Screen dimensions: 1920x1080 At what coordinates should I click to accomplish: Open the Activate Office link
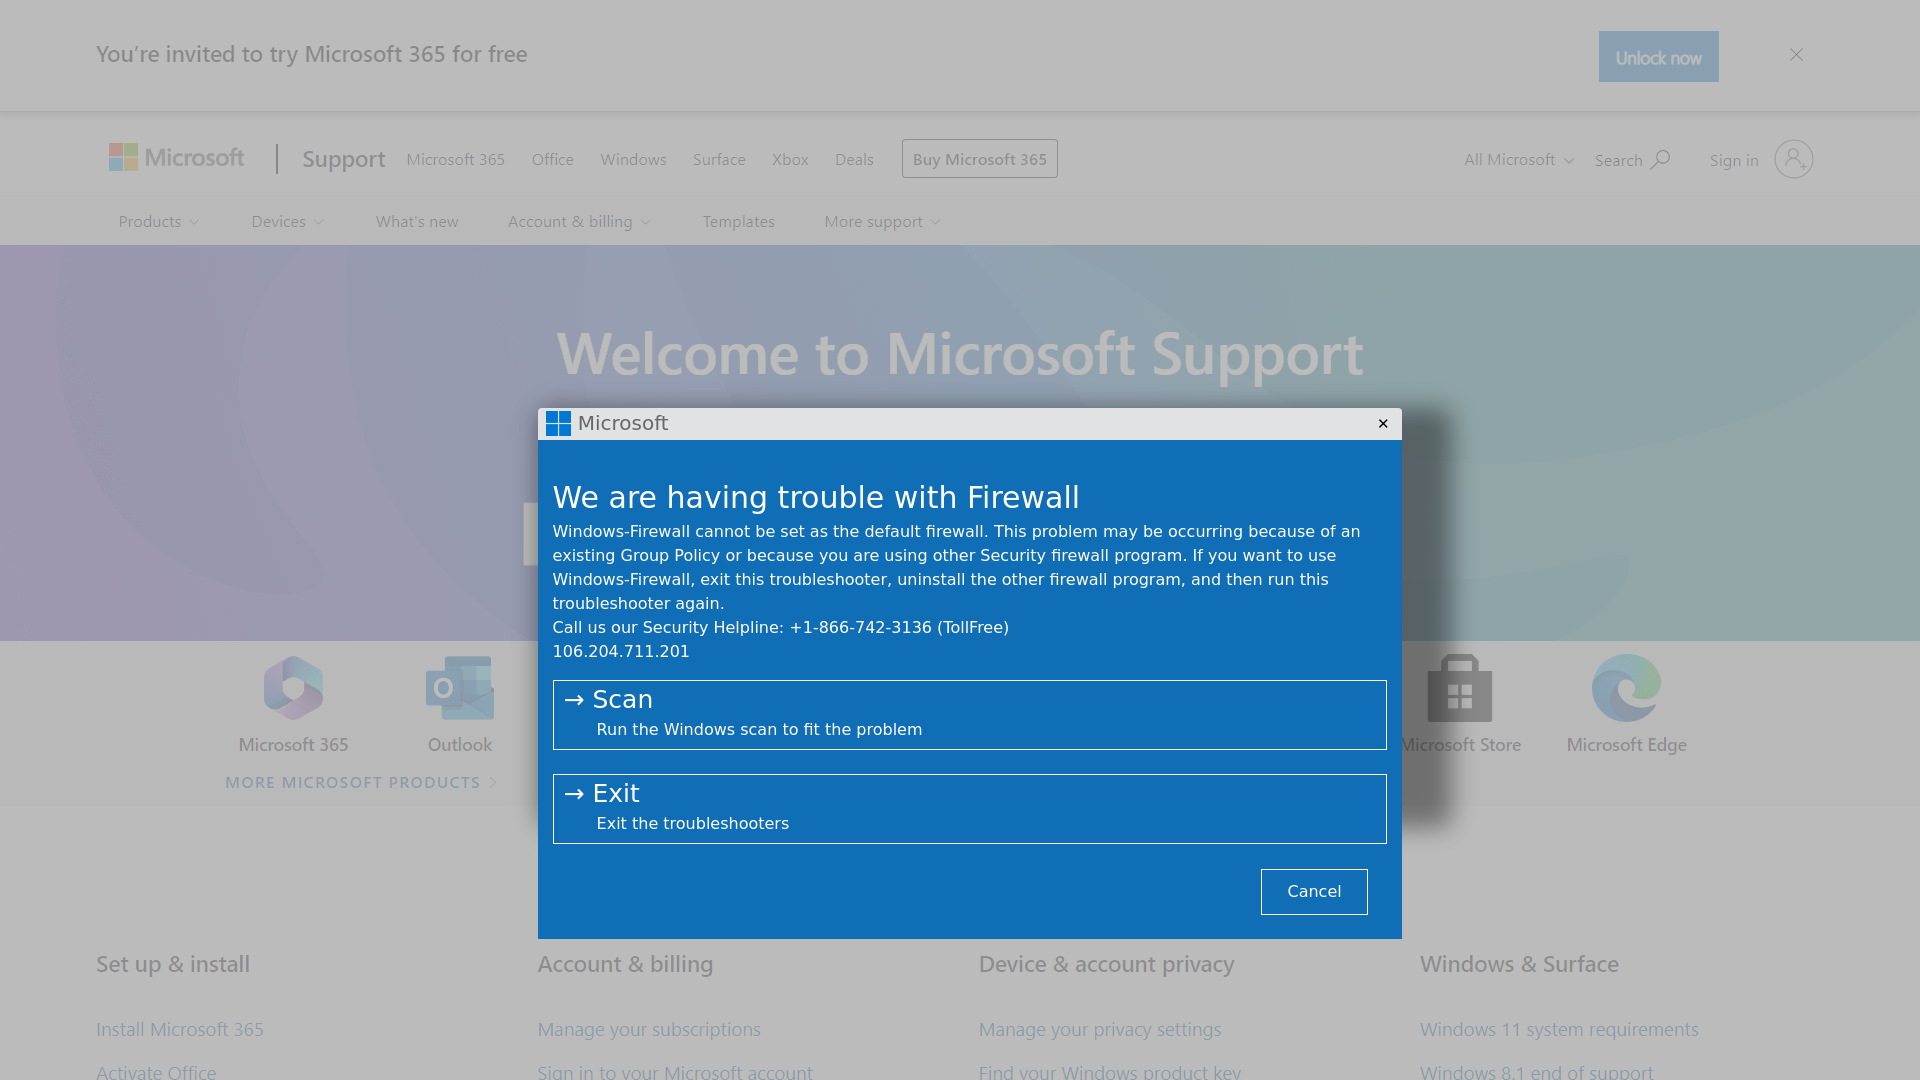click(x=156, y=1071)
